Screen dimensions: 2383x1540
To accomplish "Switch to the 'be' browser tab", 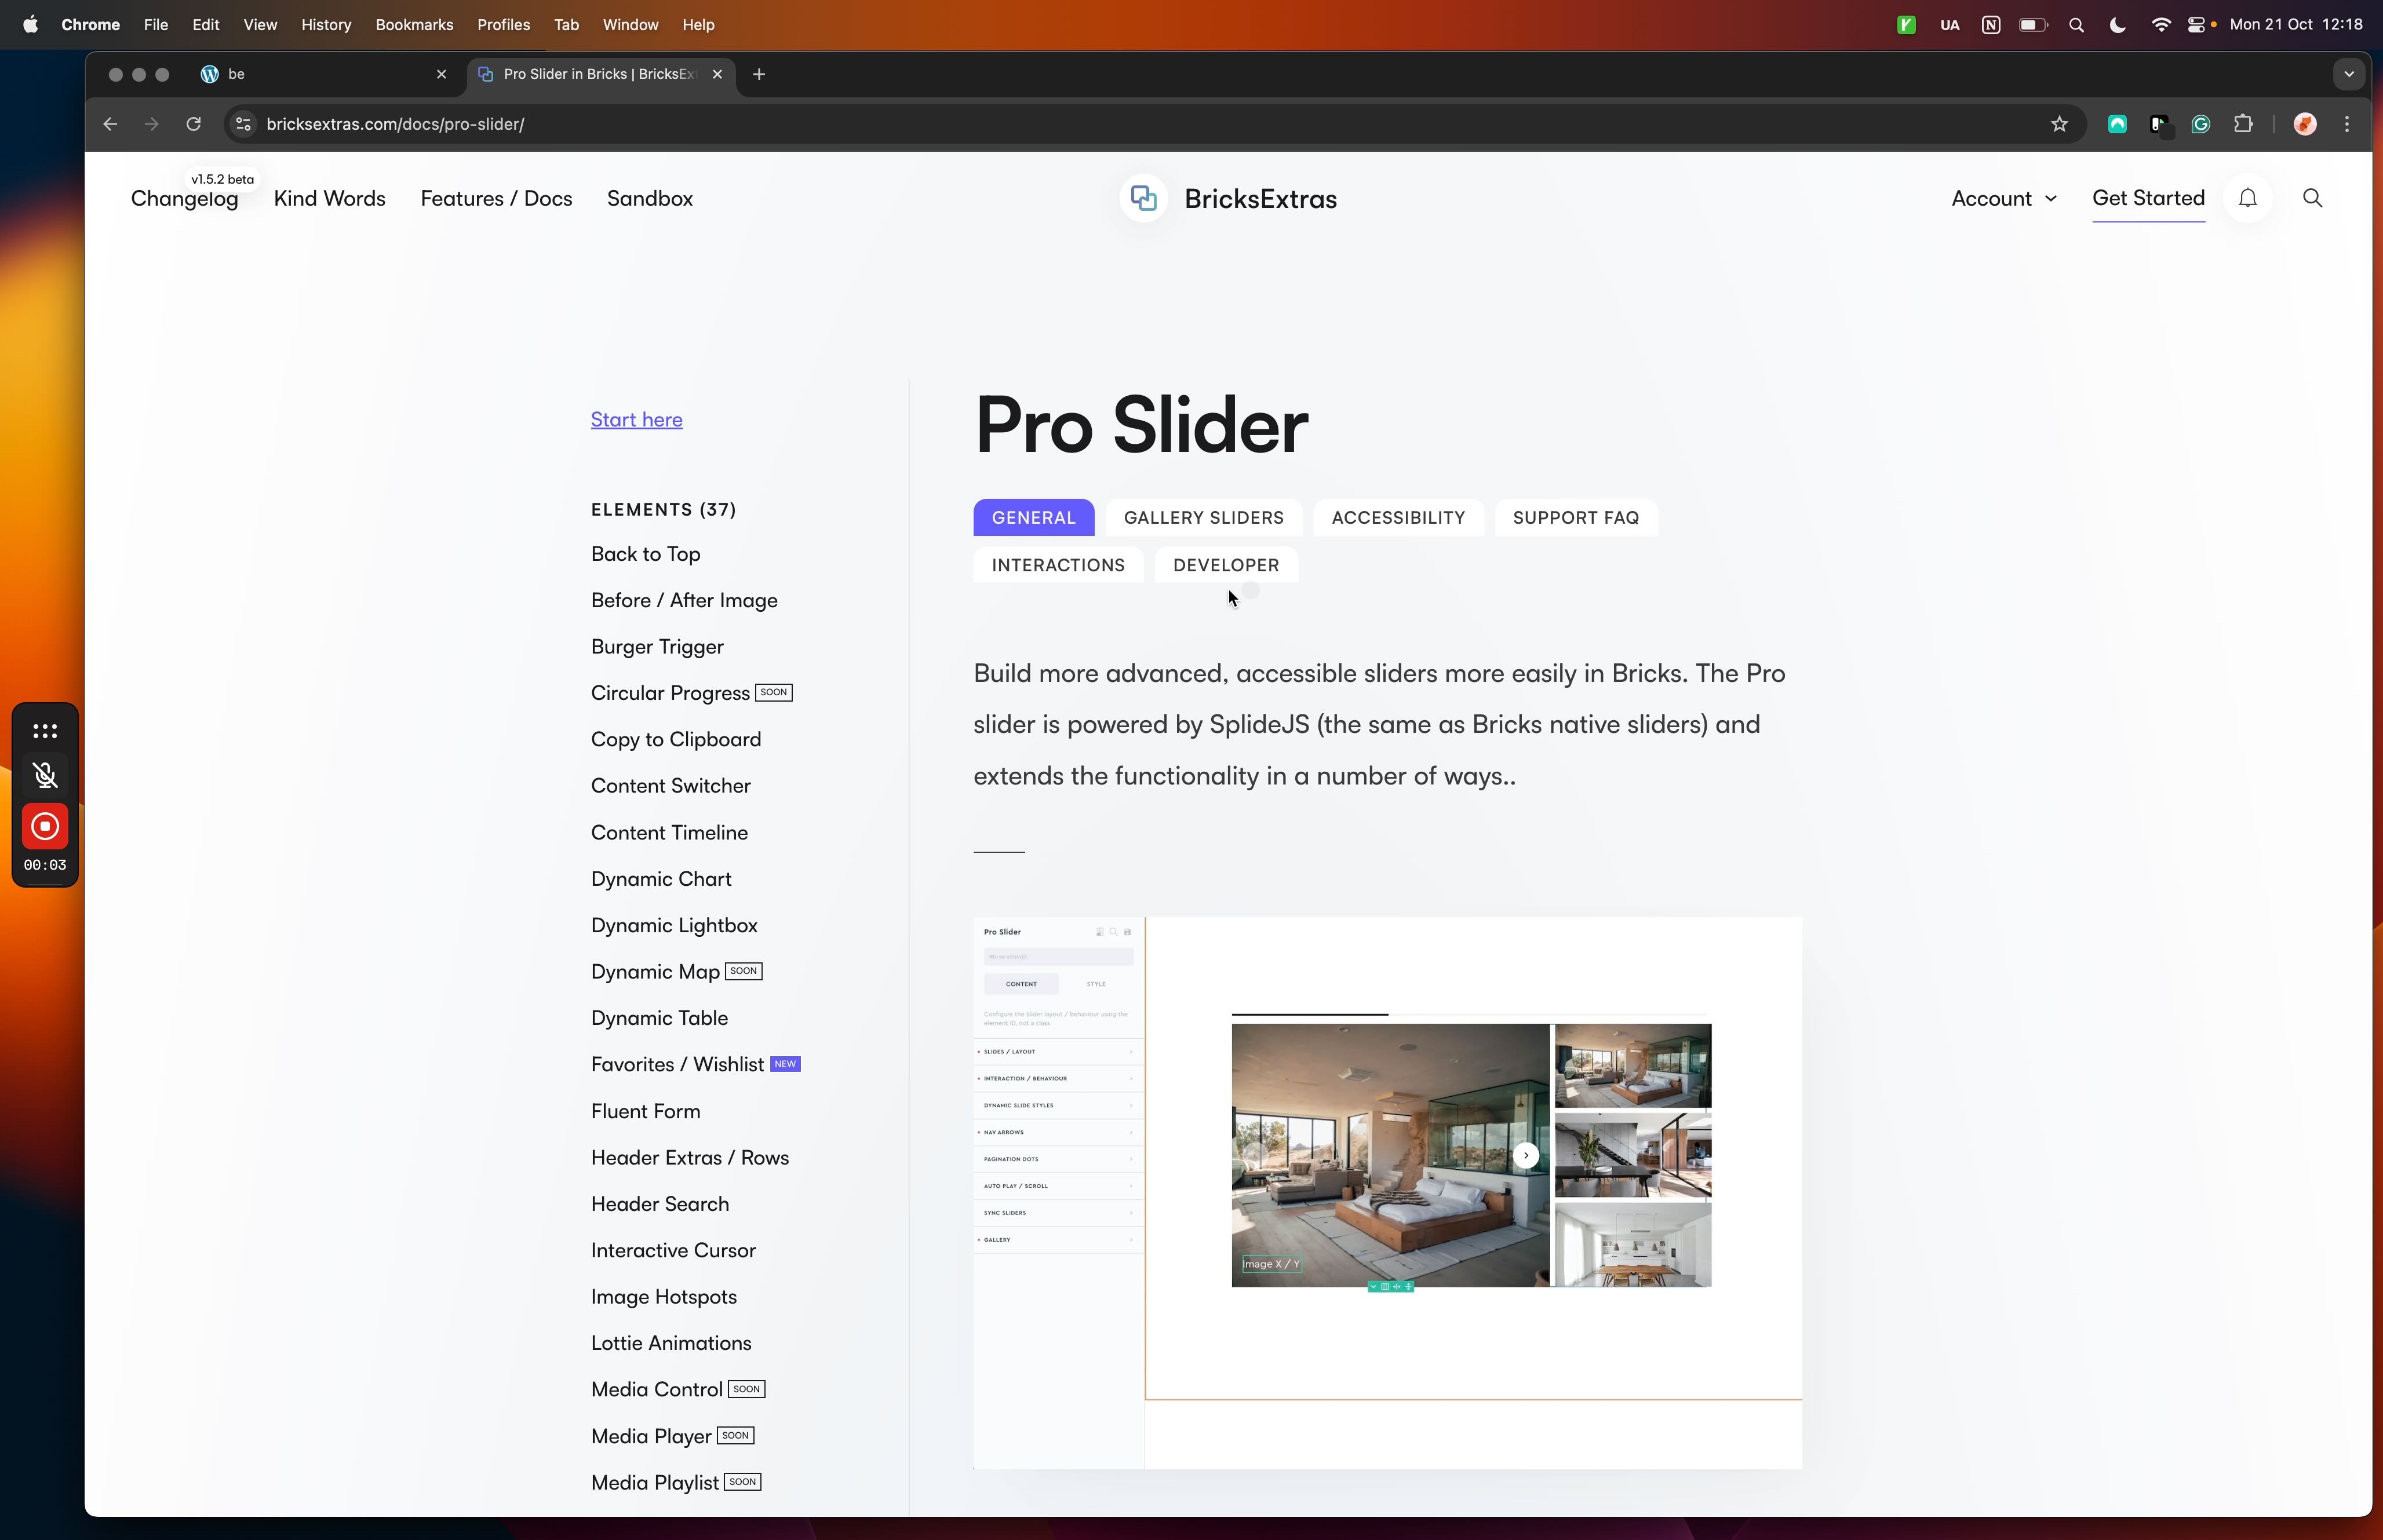I will pyautogui.click(x=323, y=74).
